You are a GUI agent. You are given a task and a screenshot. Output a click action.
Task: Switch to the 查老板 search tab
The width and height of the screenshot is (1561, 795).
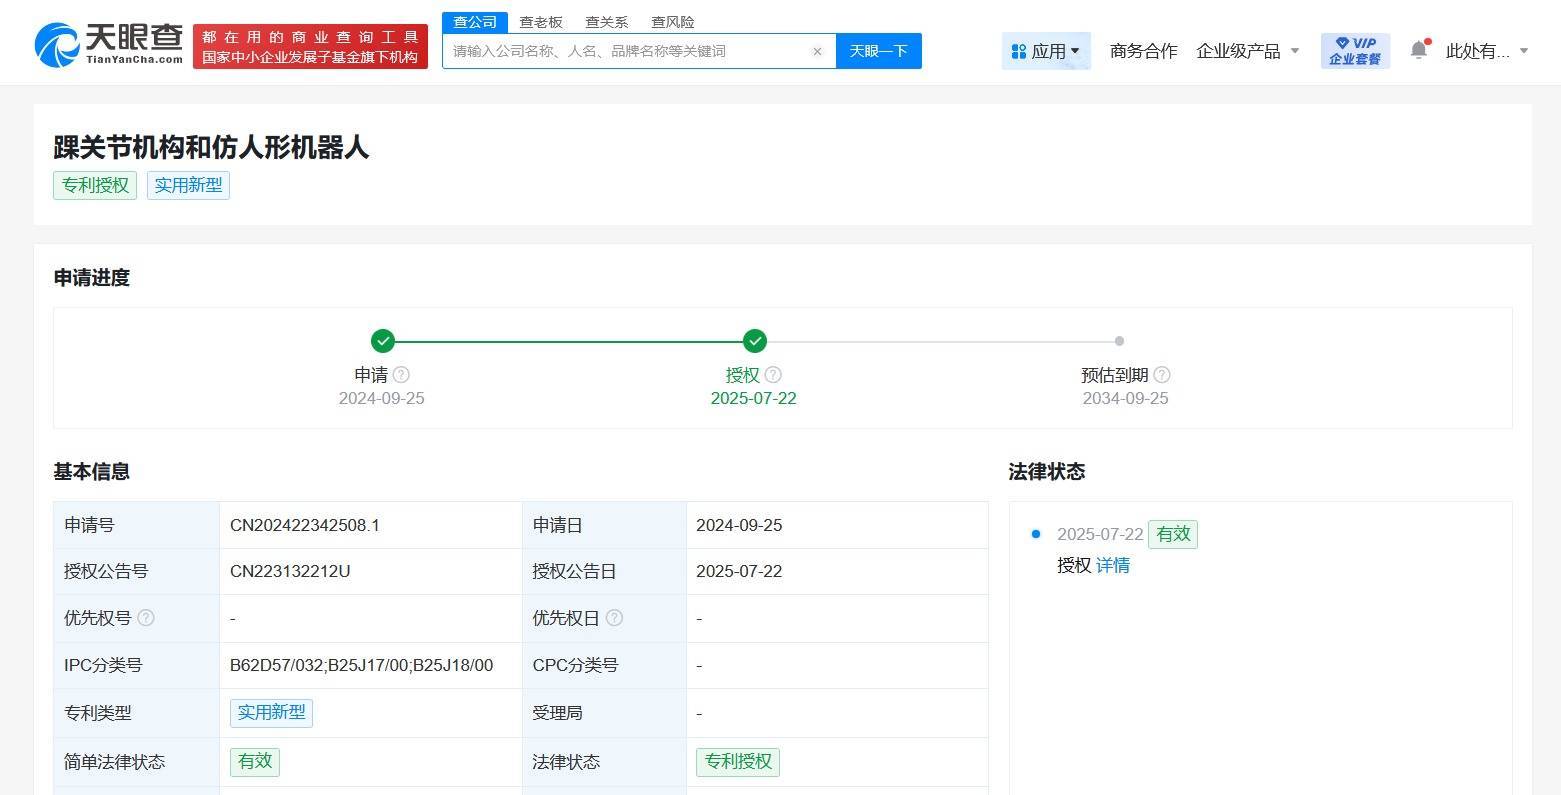pos(541,22)
